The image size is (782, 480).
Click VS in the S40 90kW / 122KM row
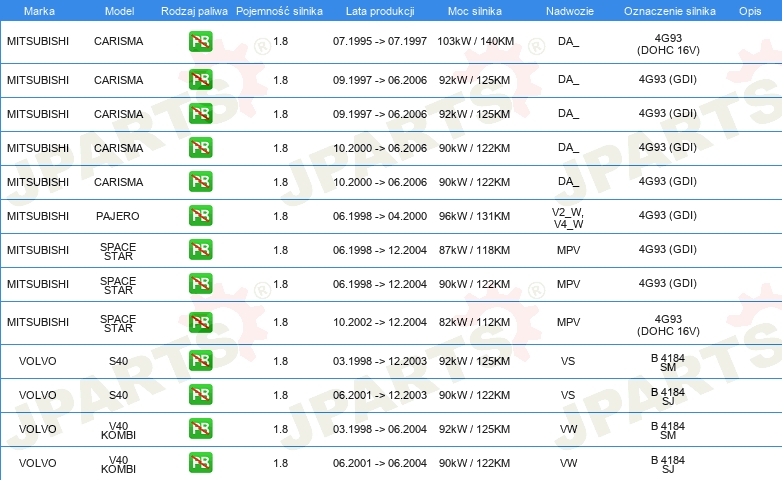click(568, 395)
